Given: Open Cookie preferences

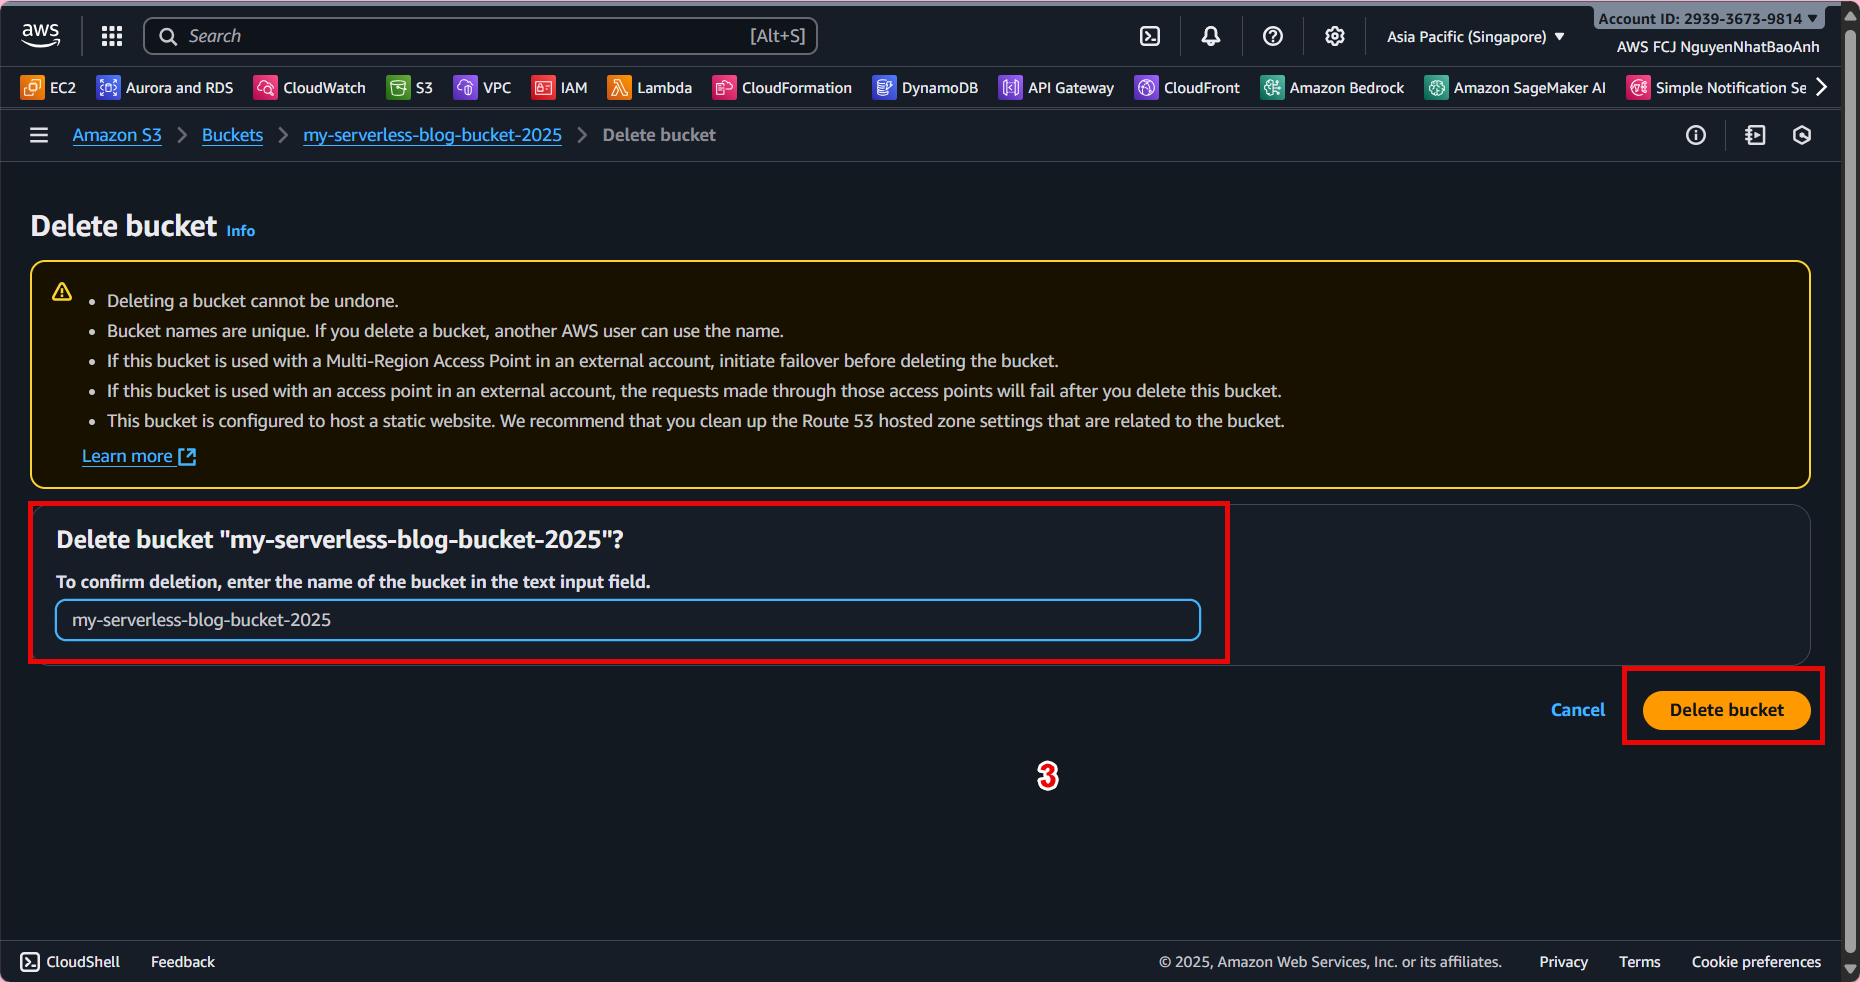Looking at the screenshot, I should click(1757, 962).
